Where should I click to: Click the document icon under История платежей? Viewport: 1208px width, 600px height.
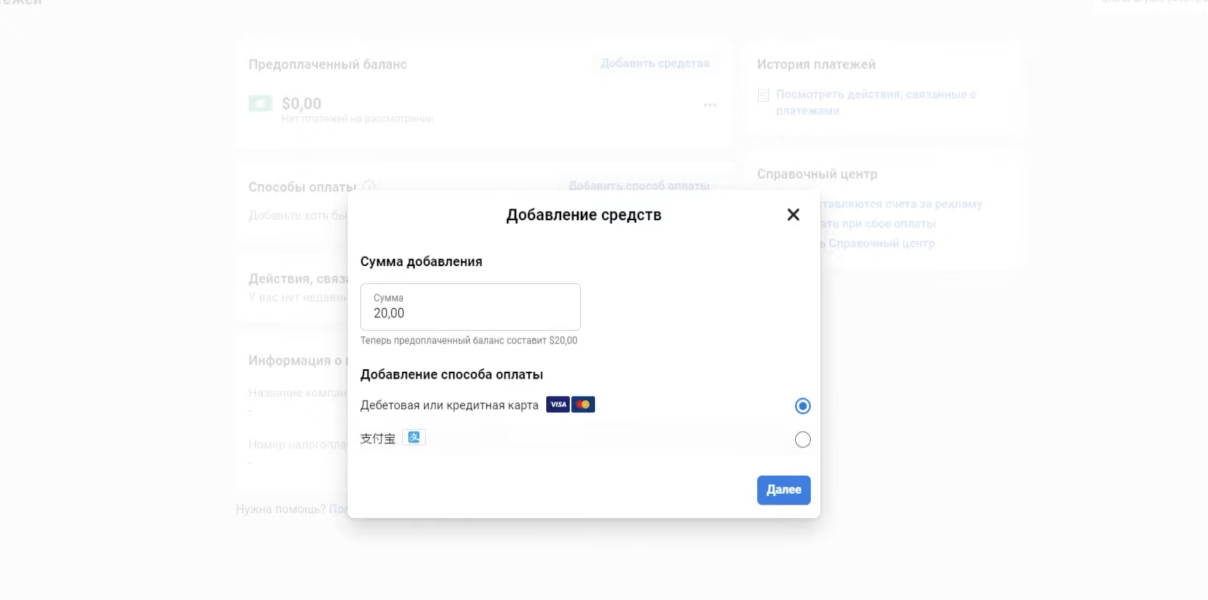[763, 96]
